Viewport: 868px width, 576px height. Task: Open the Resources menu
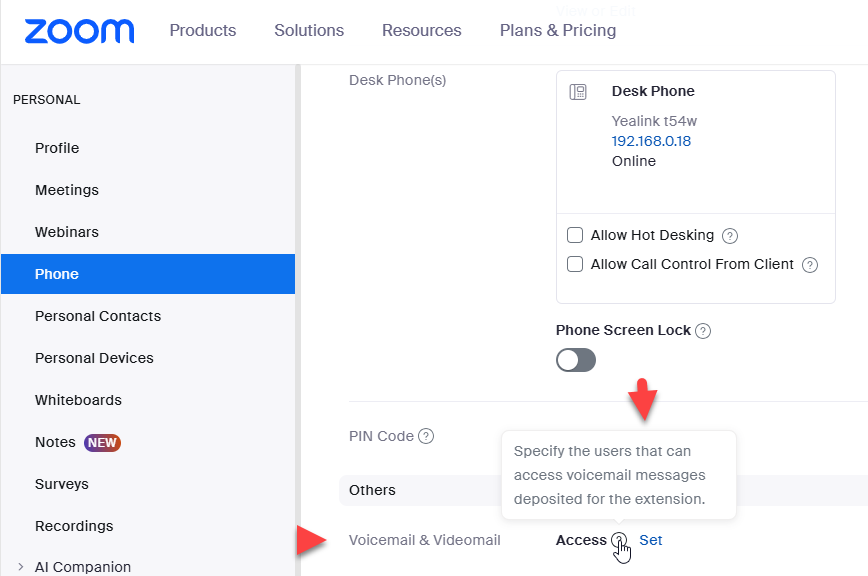point(422,30)
